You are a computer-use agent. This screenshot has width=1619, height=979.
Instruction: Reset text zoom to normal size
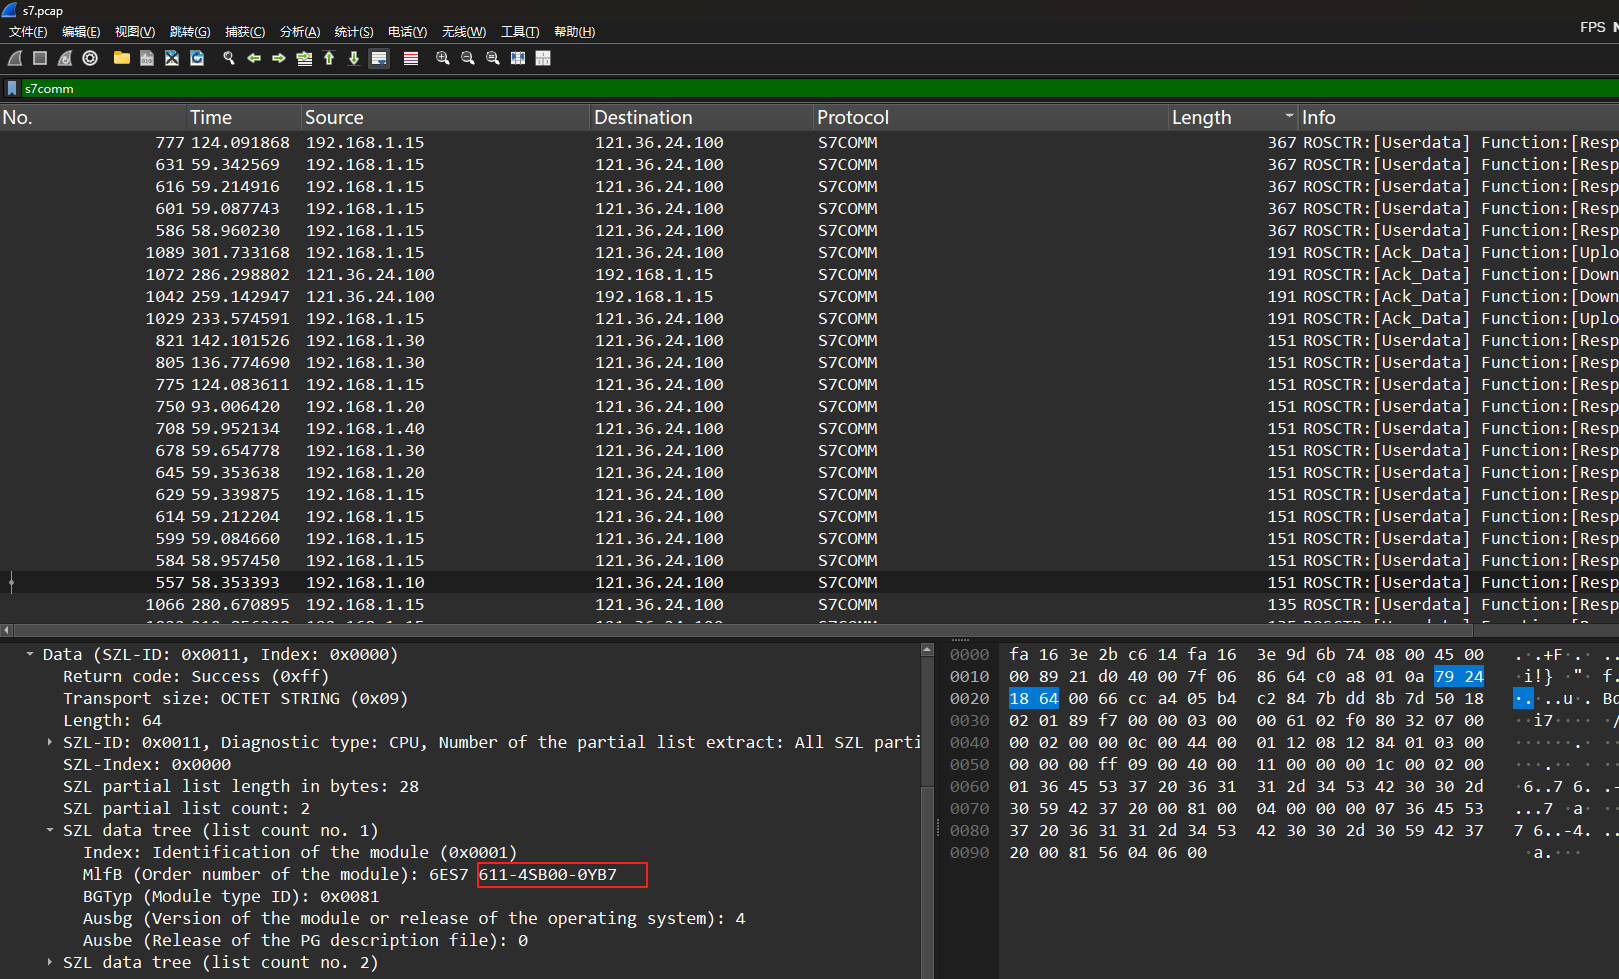point(493,58)
